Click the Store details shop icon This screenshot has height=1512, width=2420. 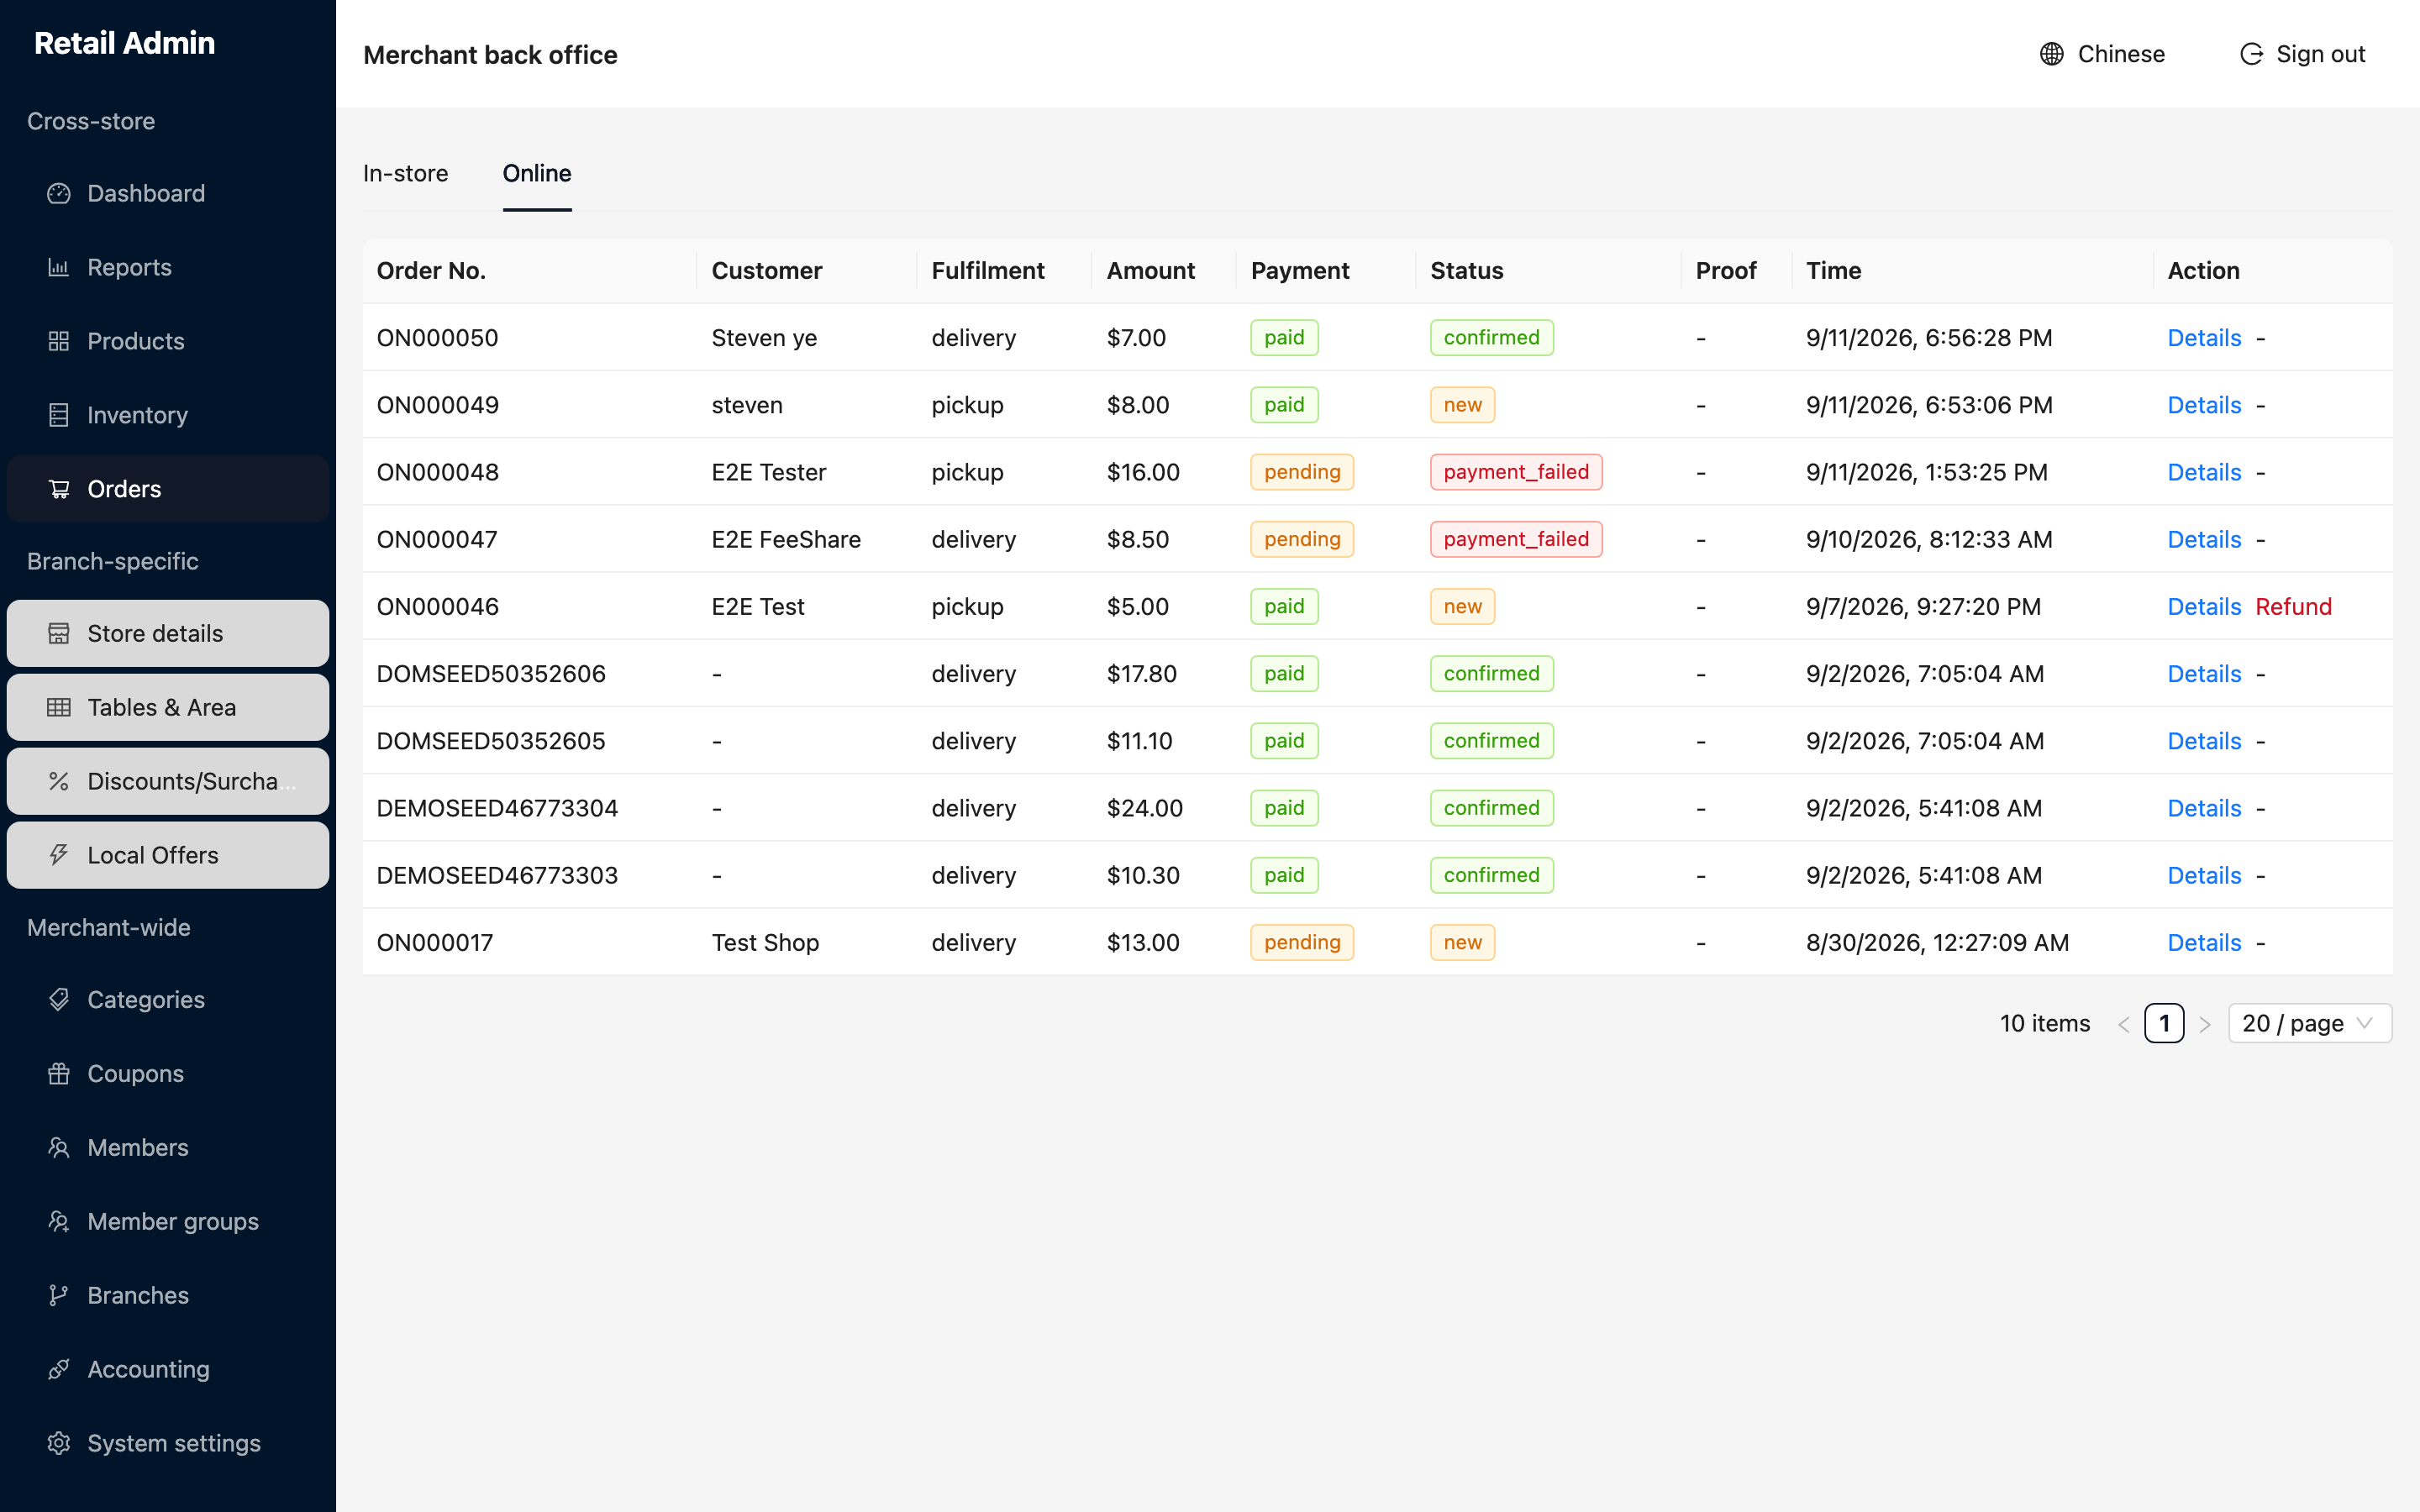[59, 633]
